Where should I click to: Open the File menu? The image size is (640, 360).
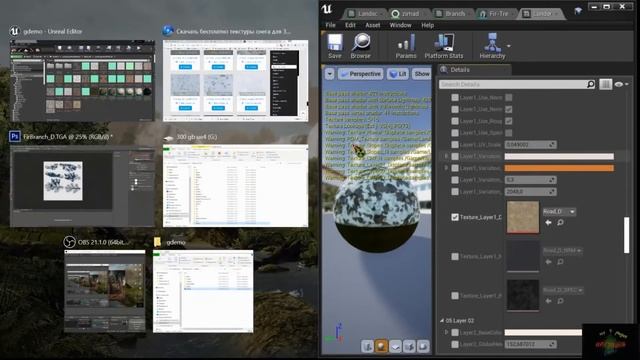click(331, 25)
